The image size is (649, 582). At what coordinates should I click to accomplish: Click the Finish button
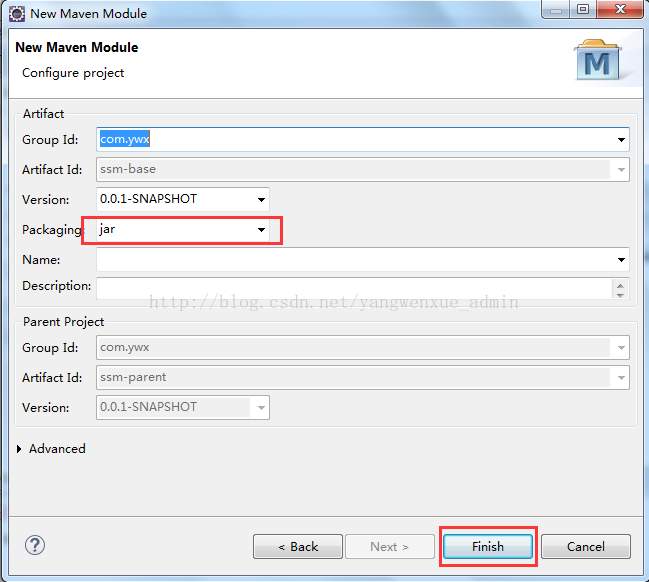[x=488, y=547]
